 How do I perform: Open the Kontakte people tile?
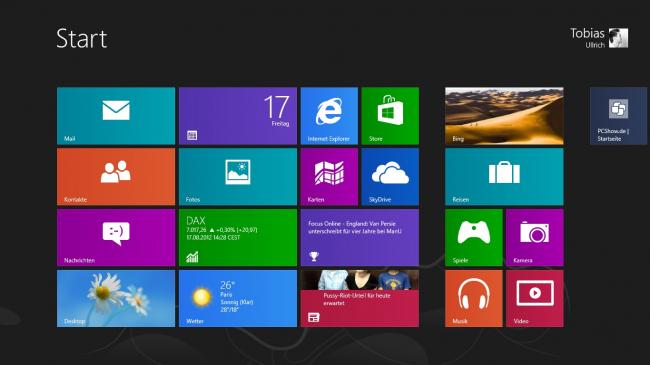(x=116, y=177)
